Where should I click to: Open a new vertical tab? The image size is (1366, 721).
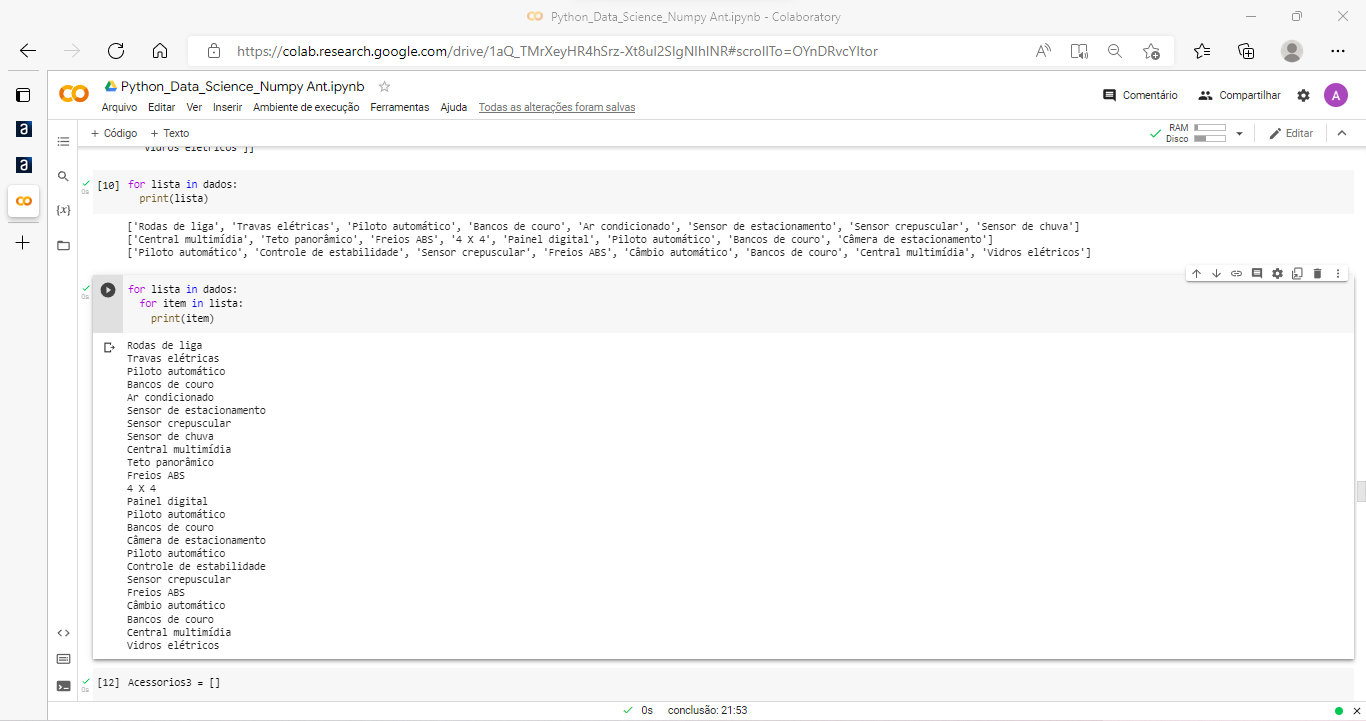click(23, 243)
